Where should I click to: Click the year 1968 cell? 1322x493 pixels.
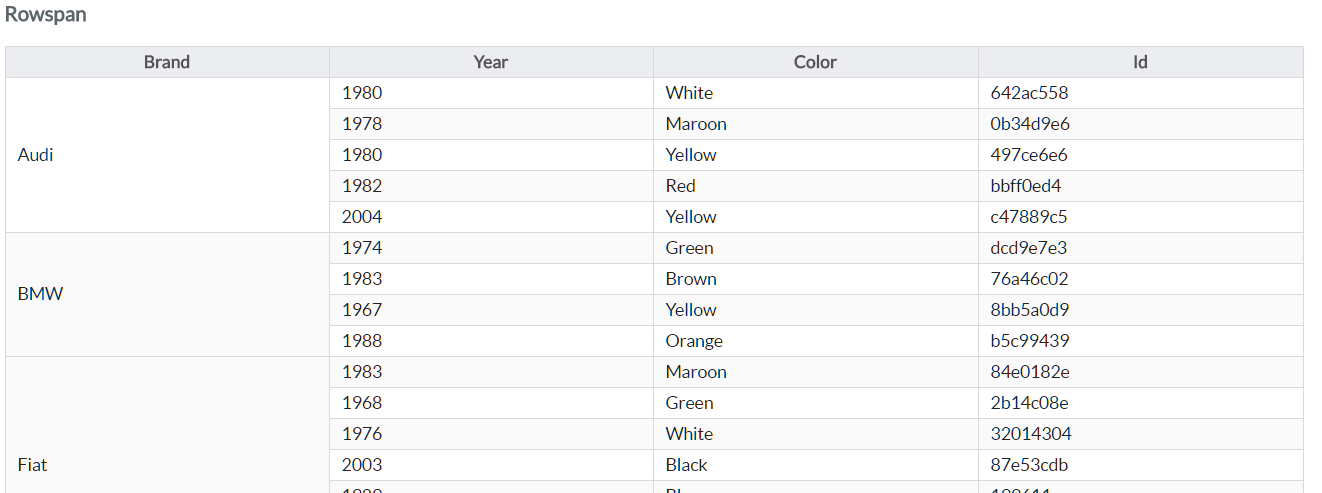pos(491,403)
